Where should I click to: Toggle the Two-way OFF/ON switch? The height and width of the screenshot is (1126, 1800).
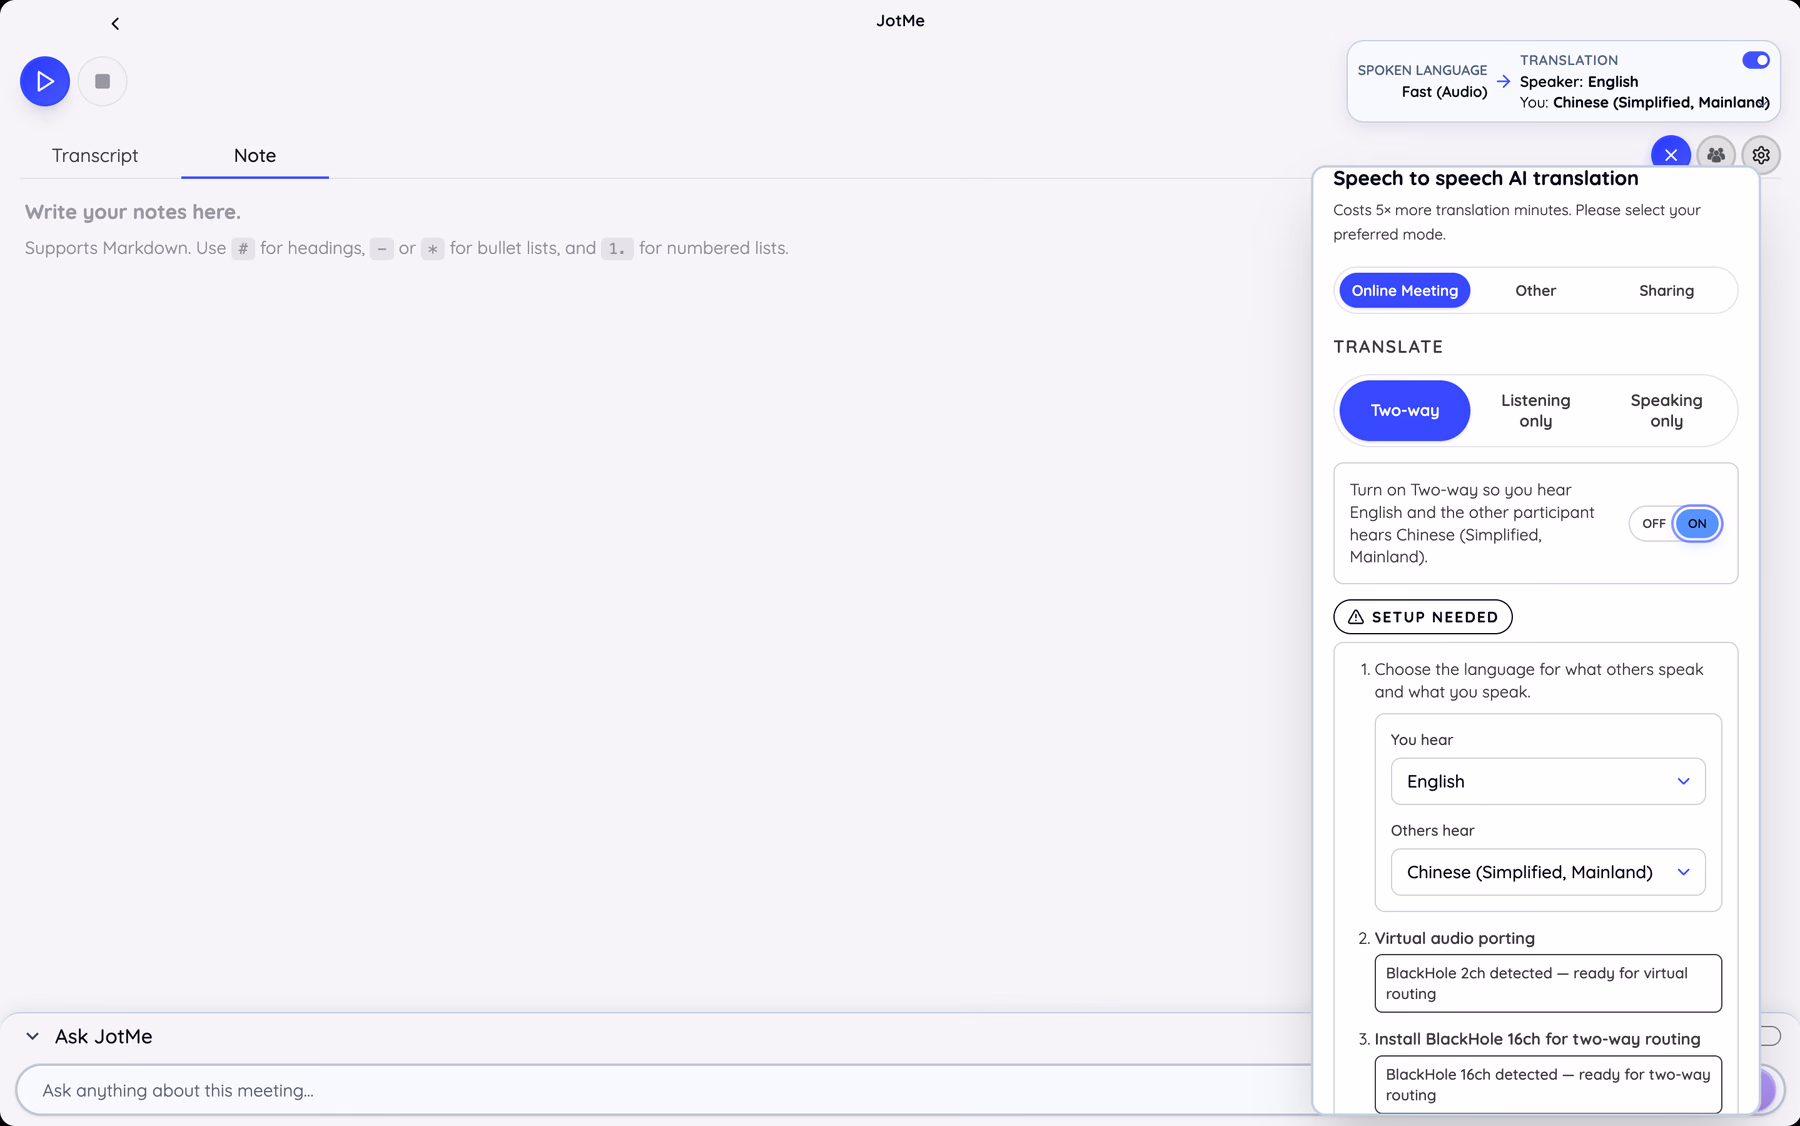click(x=1675, y=523)
